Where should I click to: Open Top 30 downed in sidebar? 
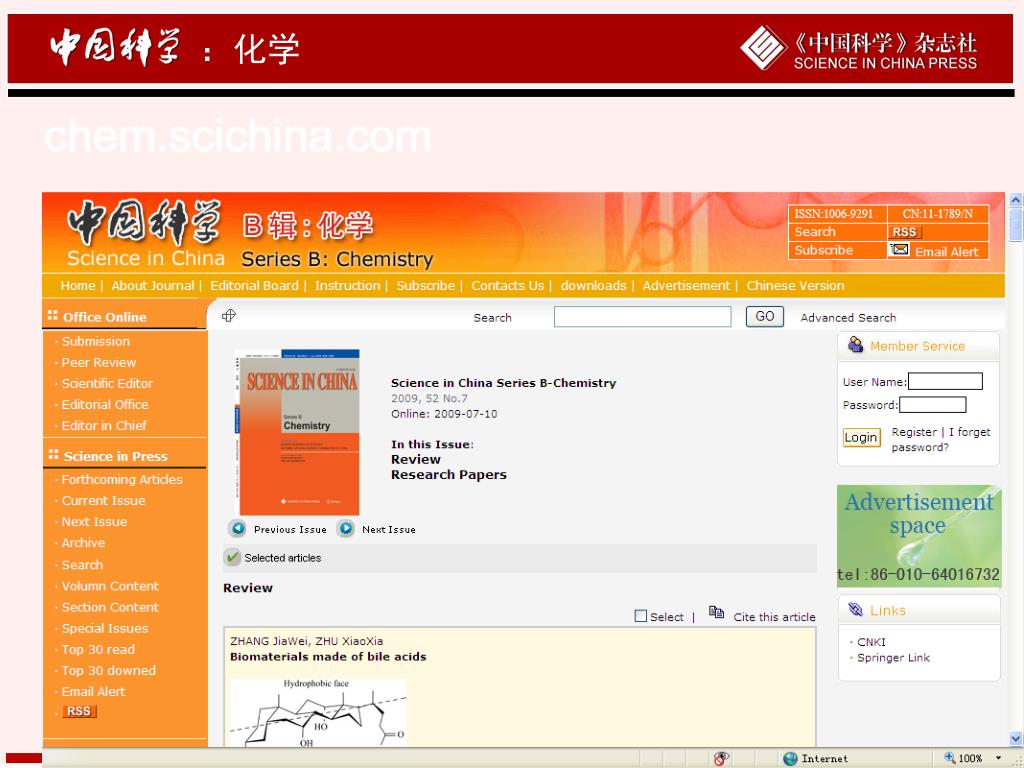[109, 670]
